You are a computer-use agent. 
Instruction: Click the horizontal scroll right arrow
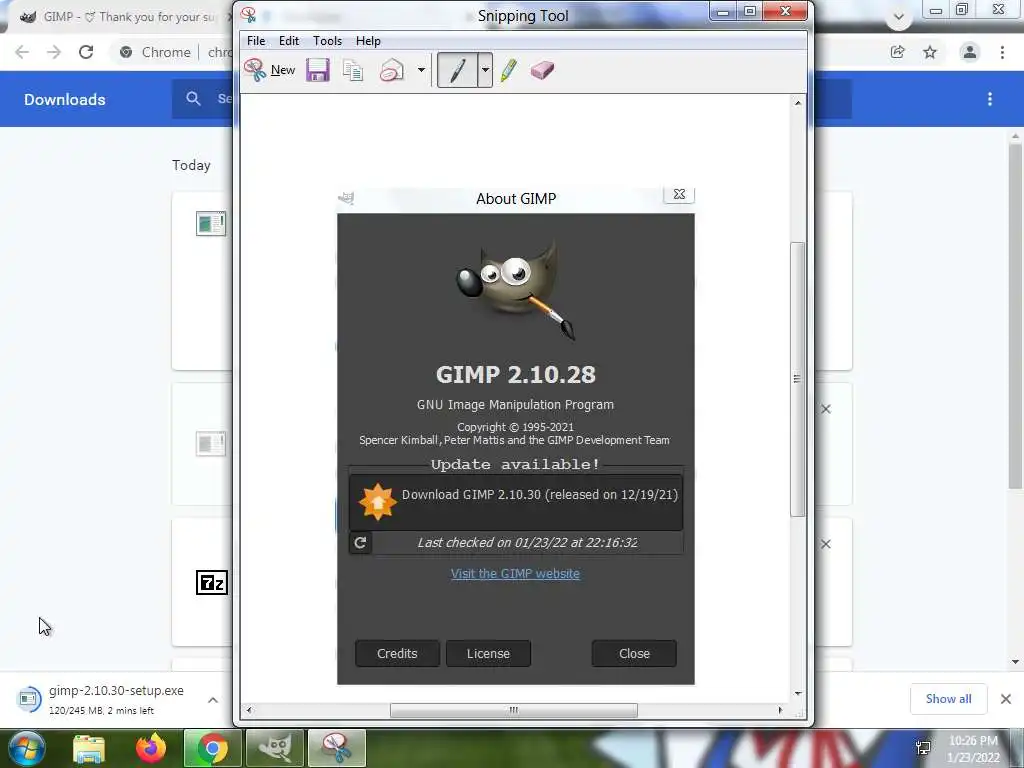pyautogui.click(x=780, y=710)
